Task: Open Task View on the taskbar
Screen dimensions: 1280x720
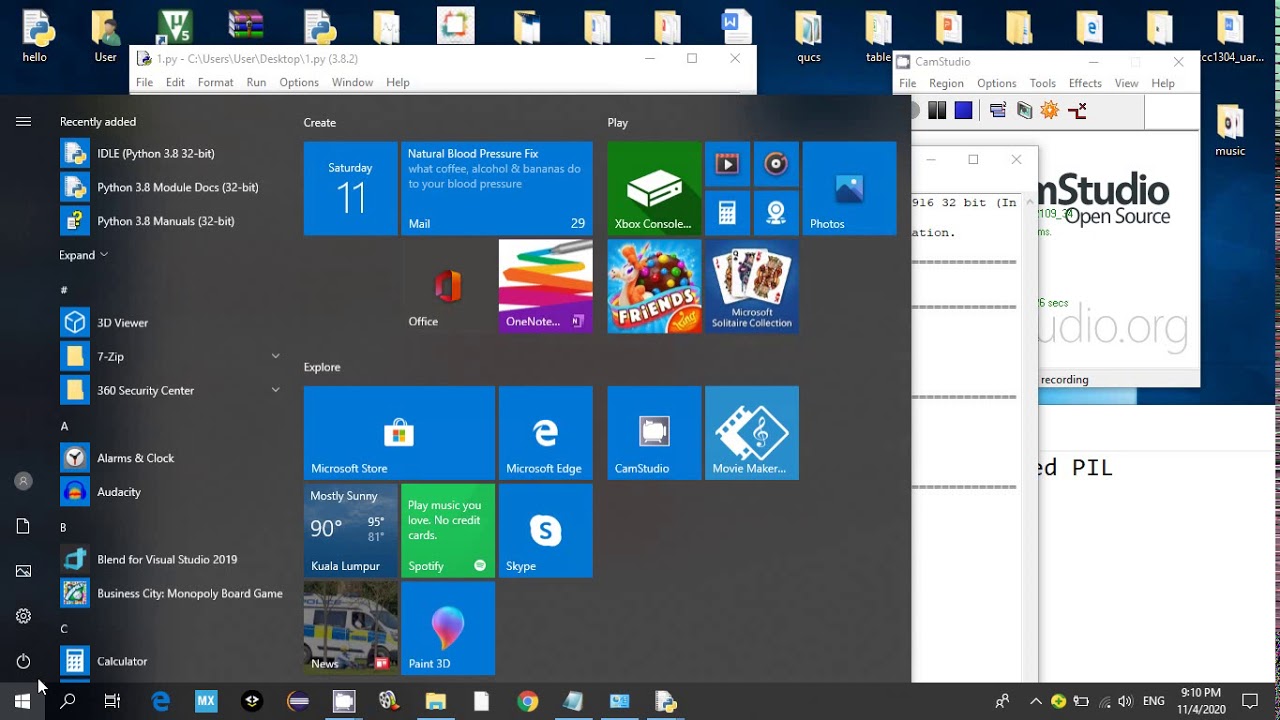Action: [x=113, y=701]
